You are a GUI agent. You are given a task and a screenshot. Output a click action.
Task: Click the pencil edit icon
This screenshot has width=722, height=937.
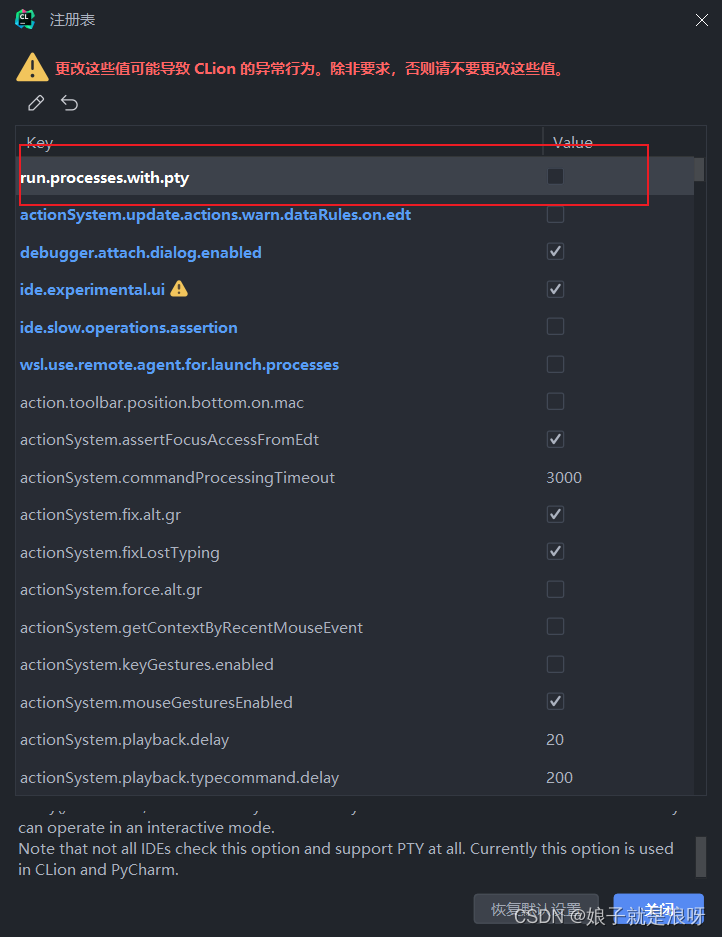pyautogui.click(x=36, y=103)
